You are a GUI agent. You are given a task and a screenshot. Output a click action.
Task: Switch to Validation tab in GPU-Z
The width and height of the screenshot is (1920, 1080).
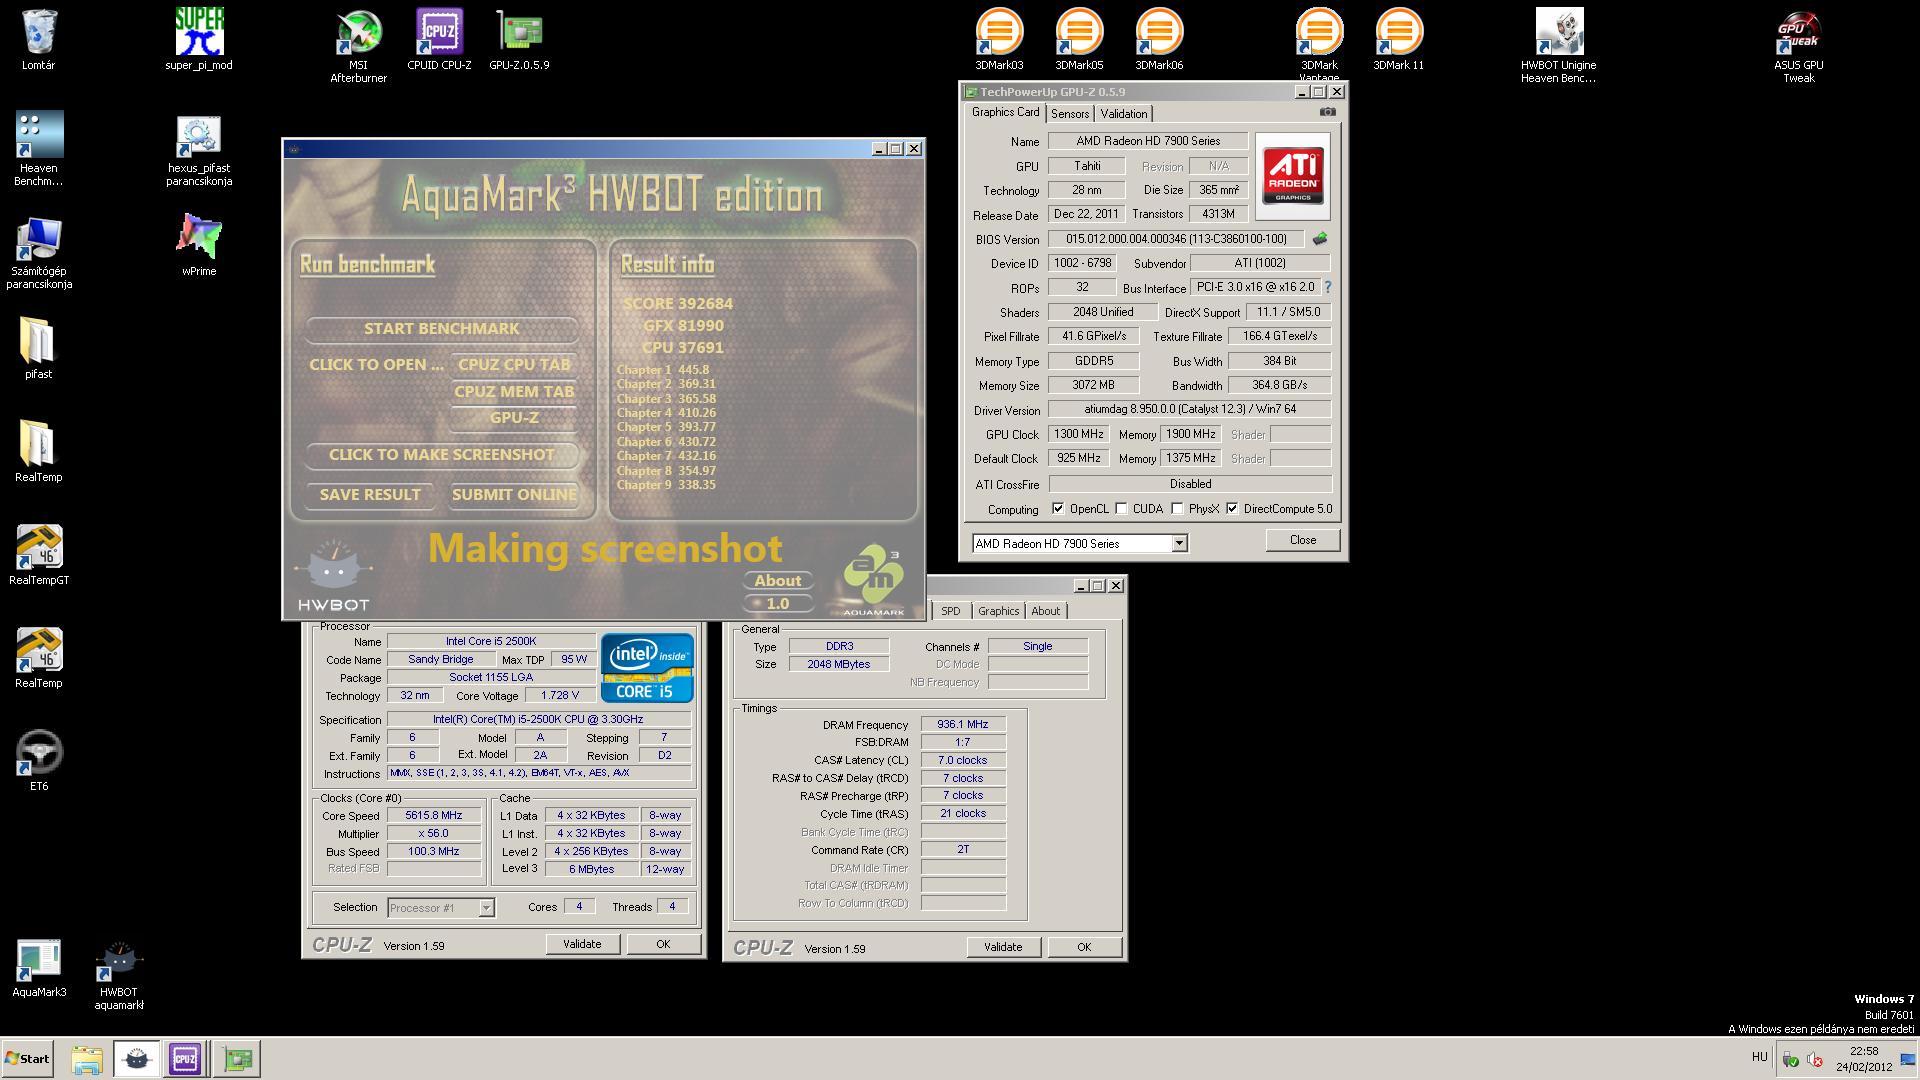(1124, 114)
